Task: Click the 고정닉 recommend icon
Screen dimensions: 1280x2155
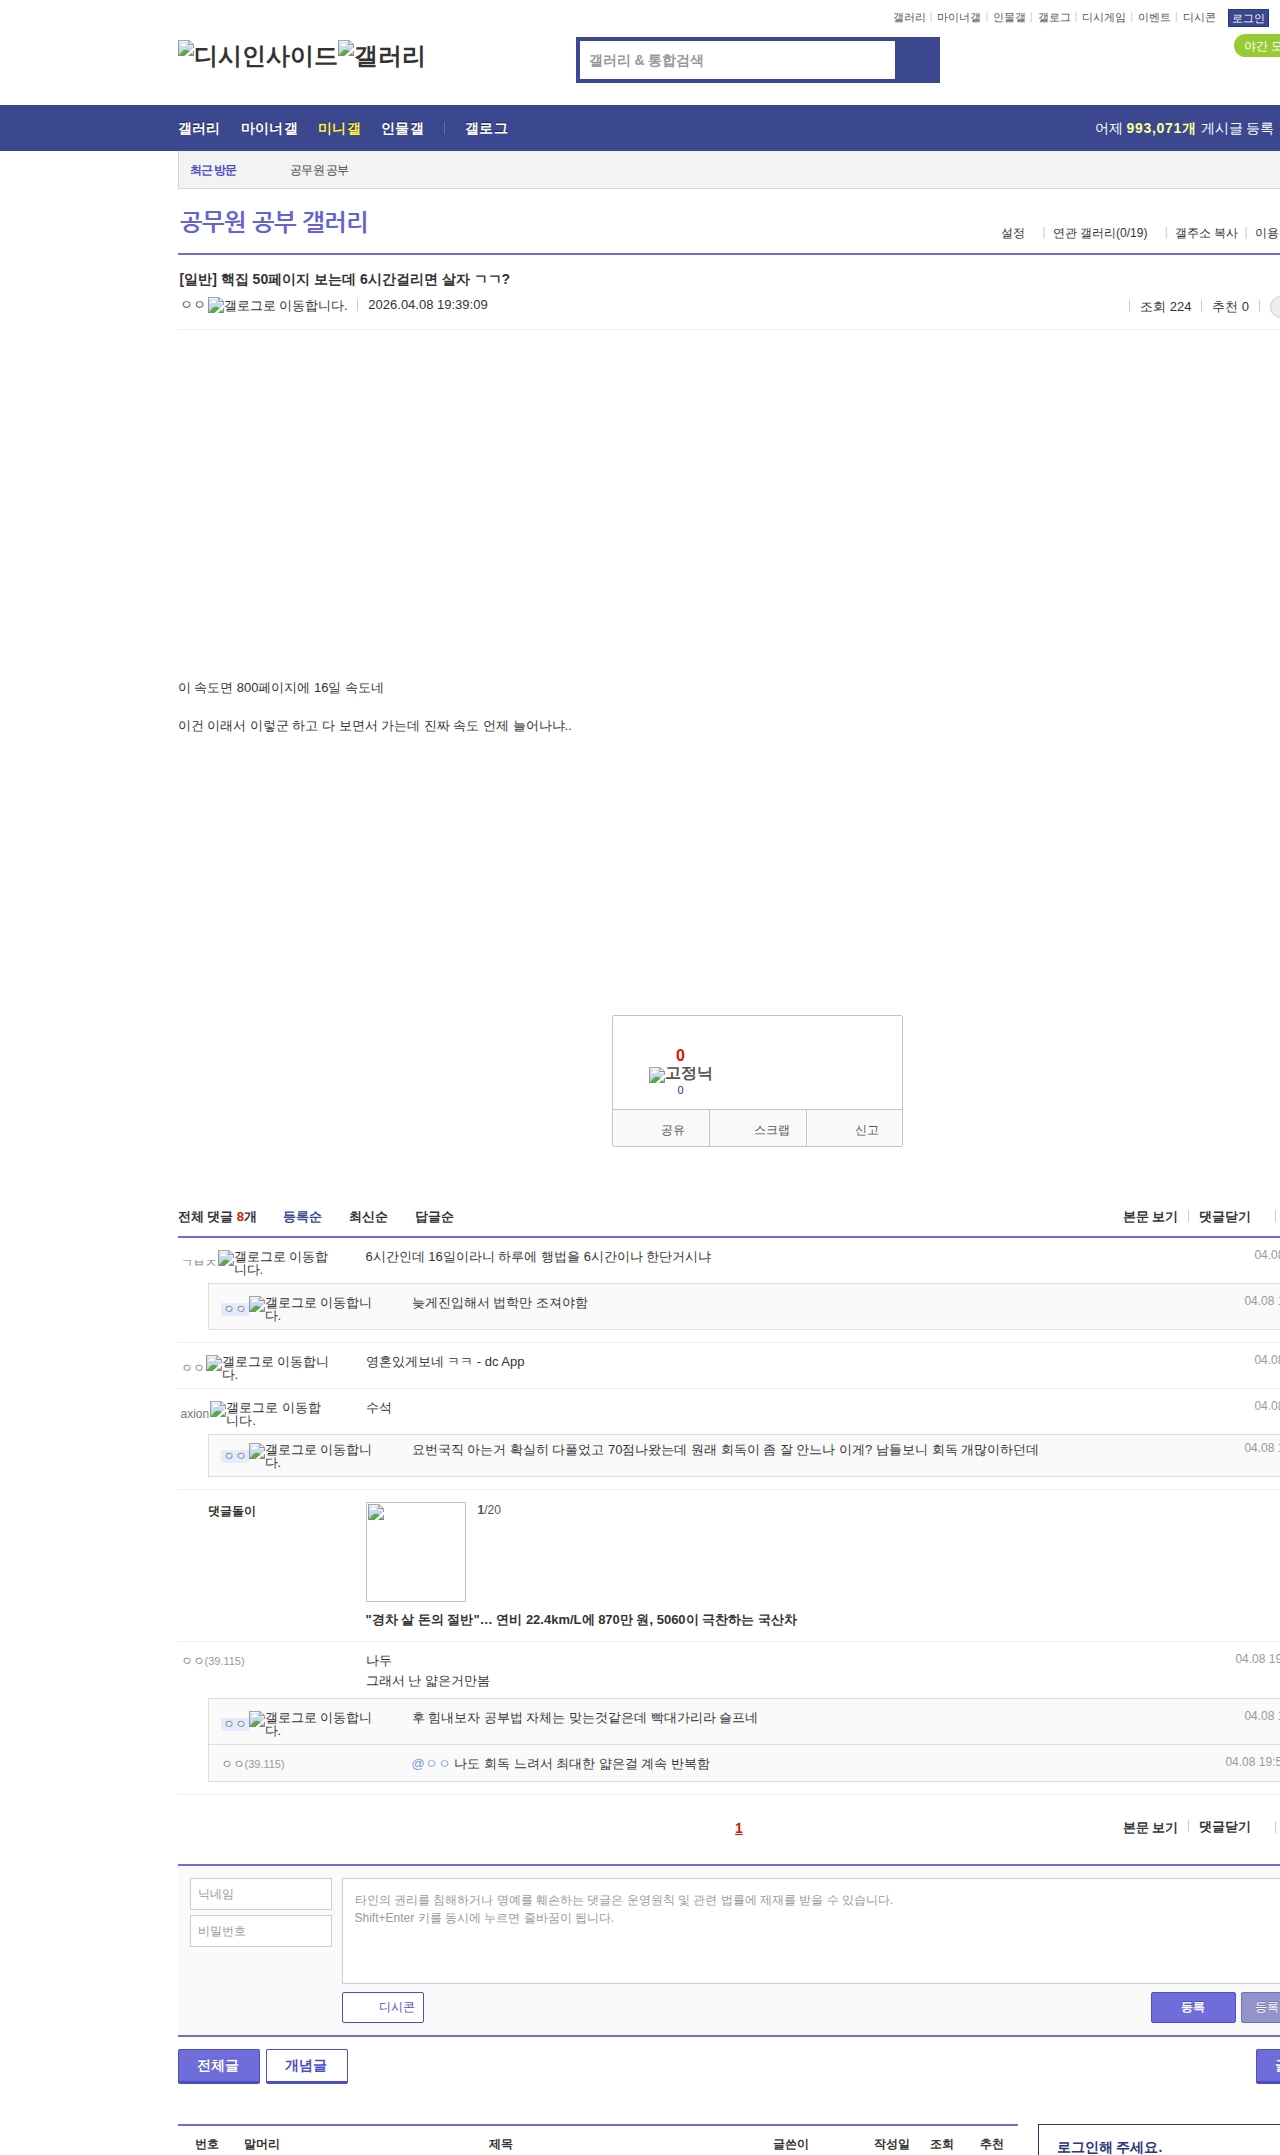Action: (x=680, y=1074)
